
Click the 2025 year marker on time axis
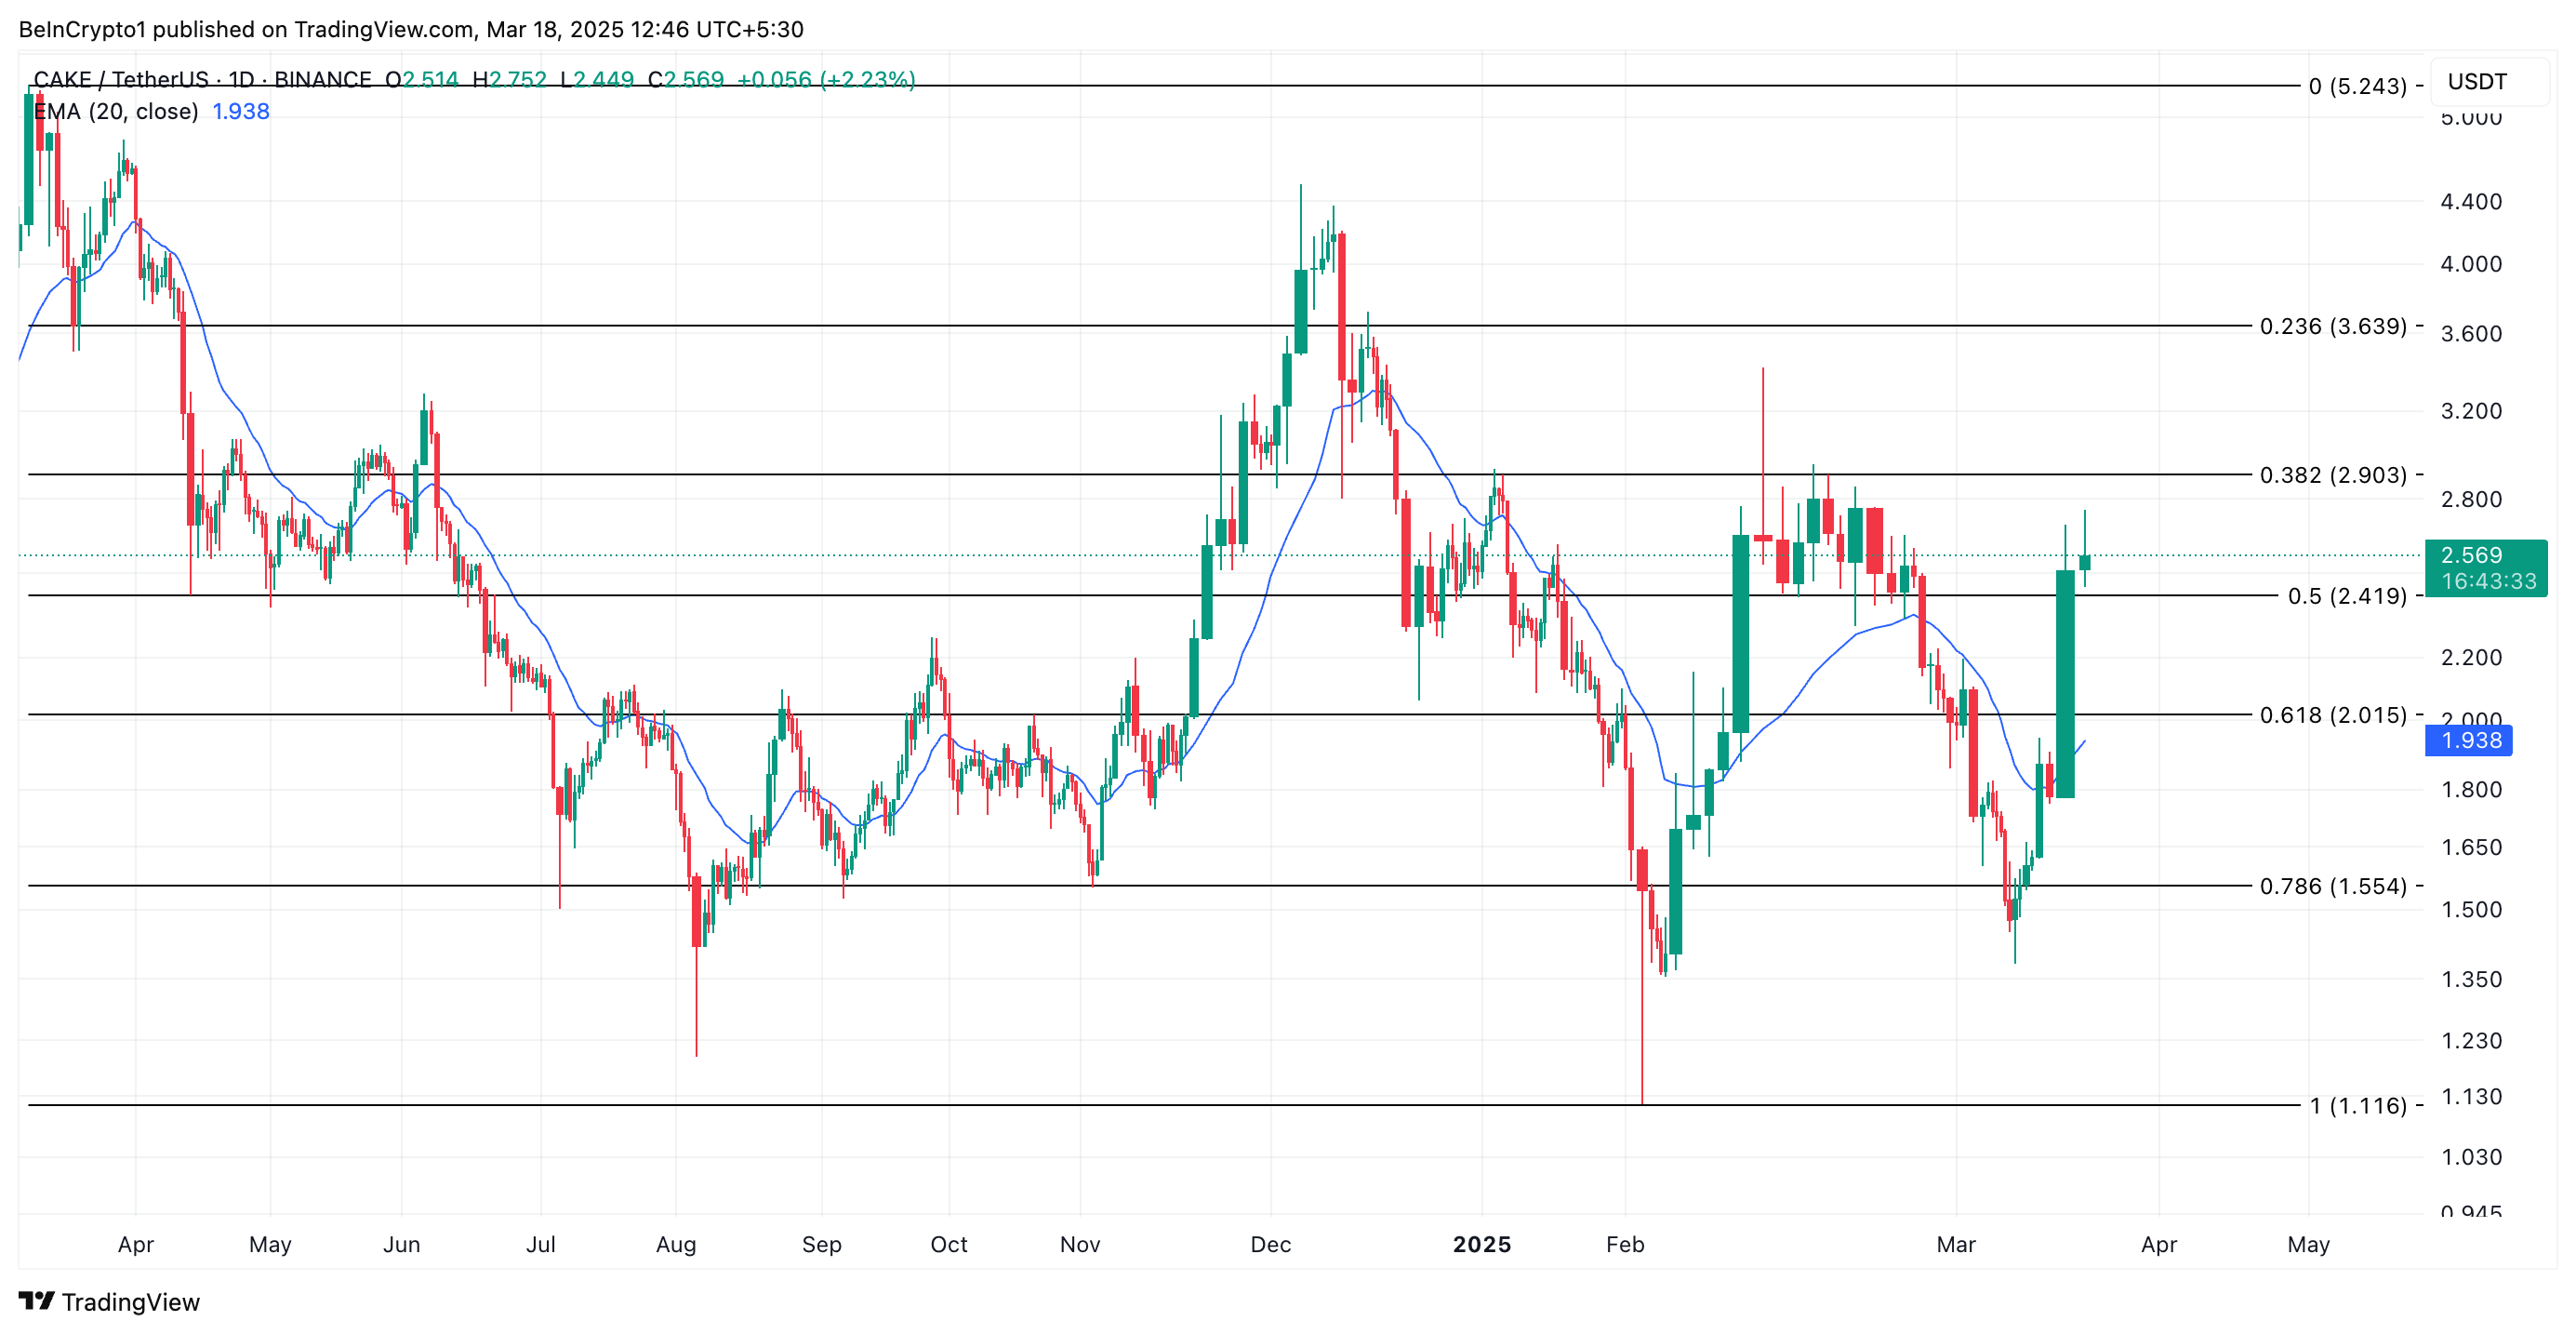(x=1481, y=1244)
